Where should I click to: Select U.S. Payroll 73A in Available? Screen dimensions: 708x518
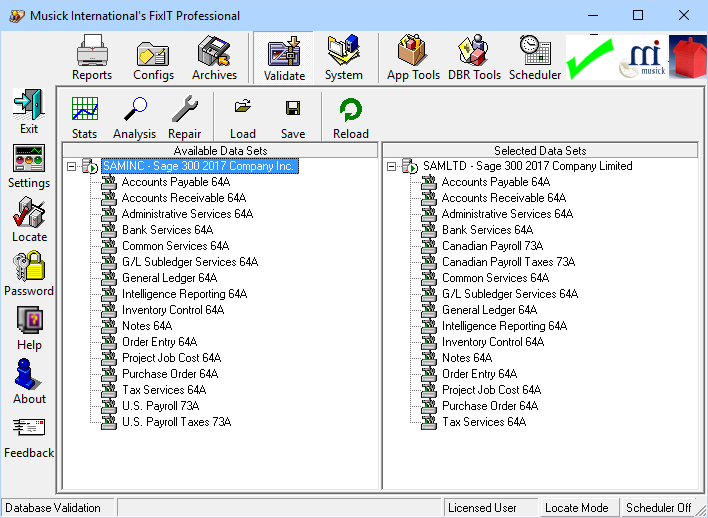pyautogui.click(x=161, y=406)
